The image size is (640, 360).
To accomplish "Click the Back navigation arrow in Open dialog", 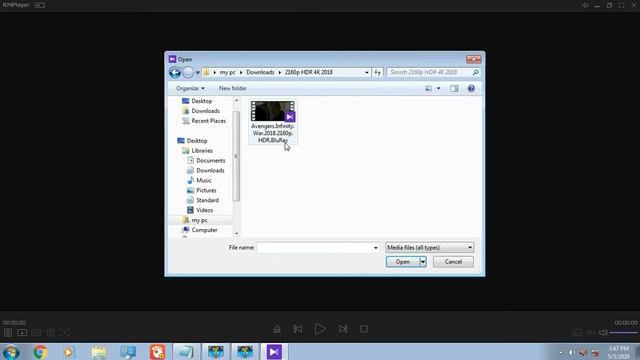I will [x=175, y=73].
